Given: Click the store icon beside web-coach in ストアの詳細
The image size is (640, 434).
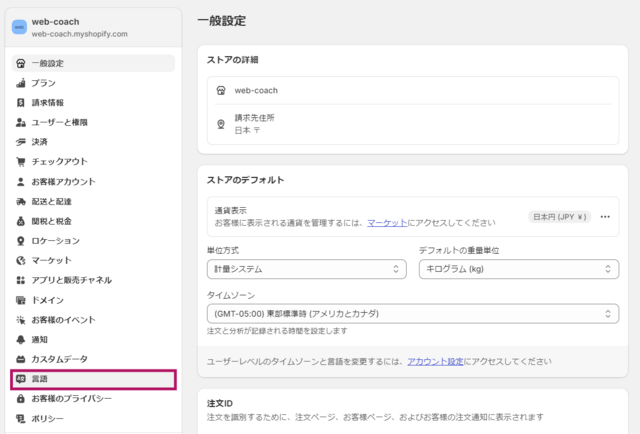Looking at the screenshot, I should pos(221,90).
